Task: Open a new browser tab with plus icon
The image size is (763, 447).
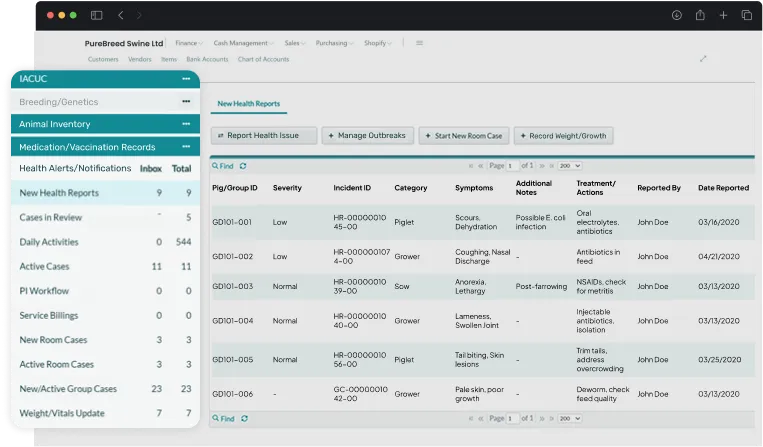Action: click(x=724, y=15)
